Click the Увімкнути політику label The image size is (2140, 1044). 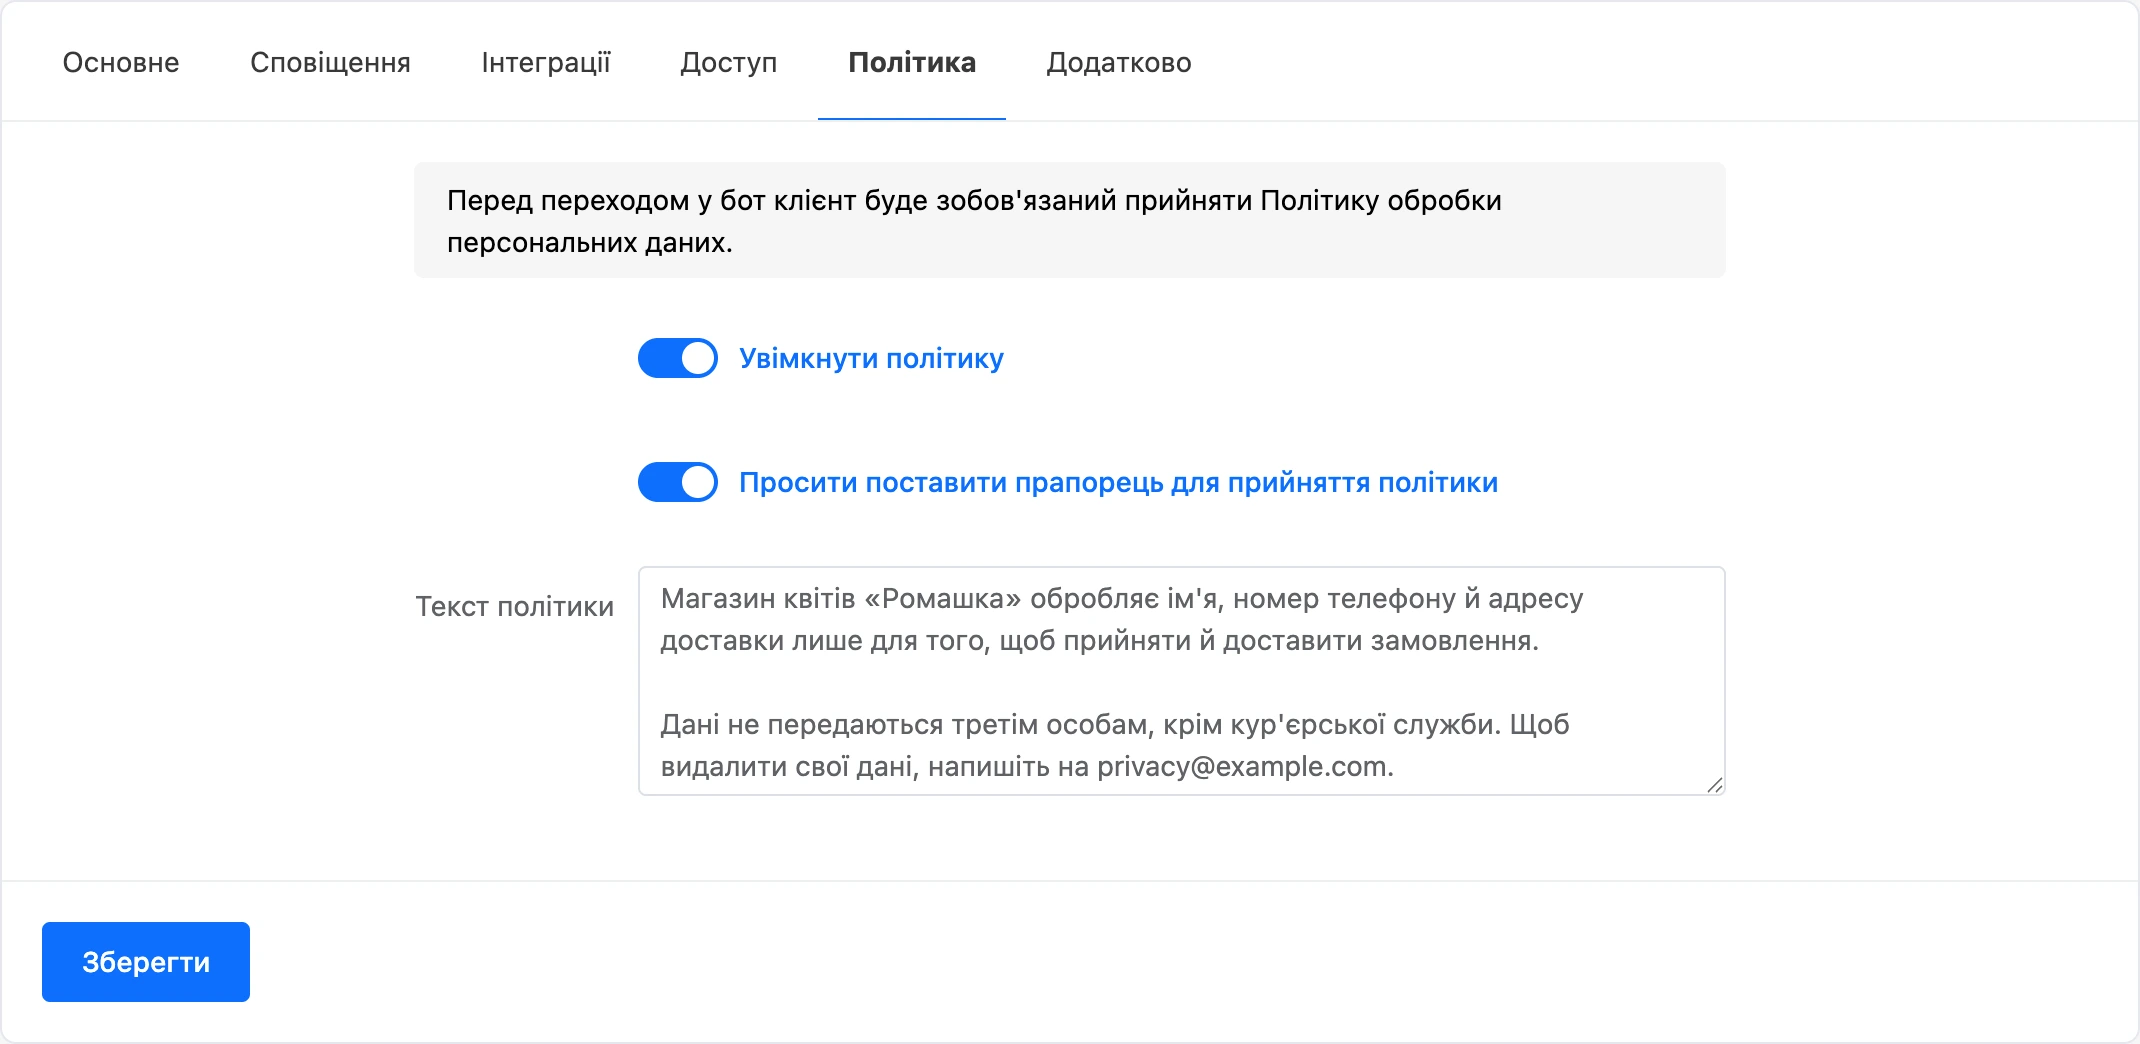click(x=871, y=358)
